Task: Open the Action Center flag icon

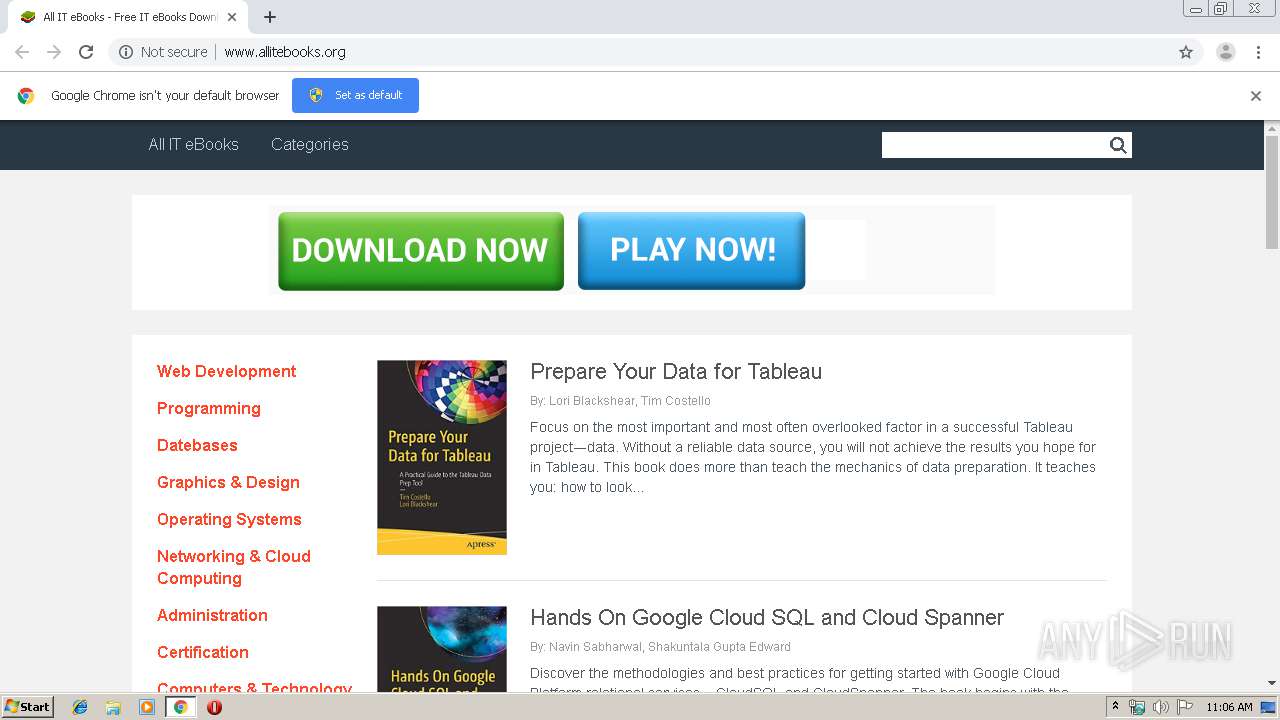Action: point(1183,707)
